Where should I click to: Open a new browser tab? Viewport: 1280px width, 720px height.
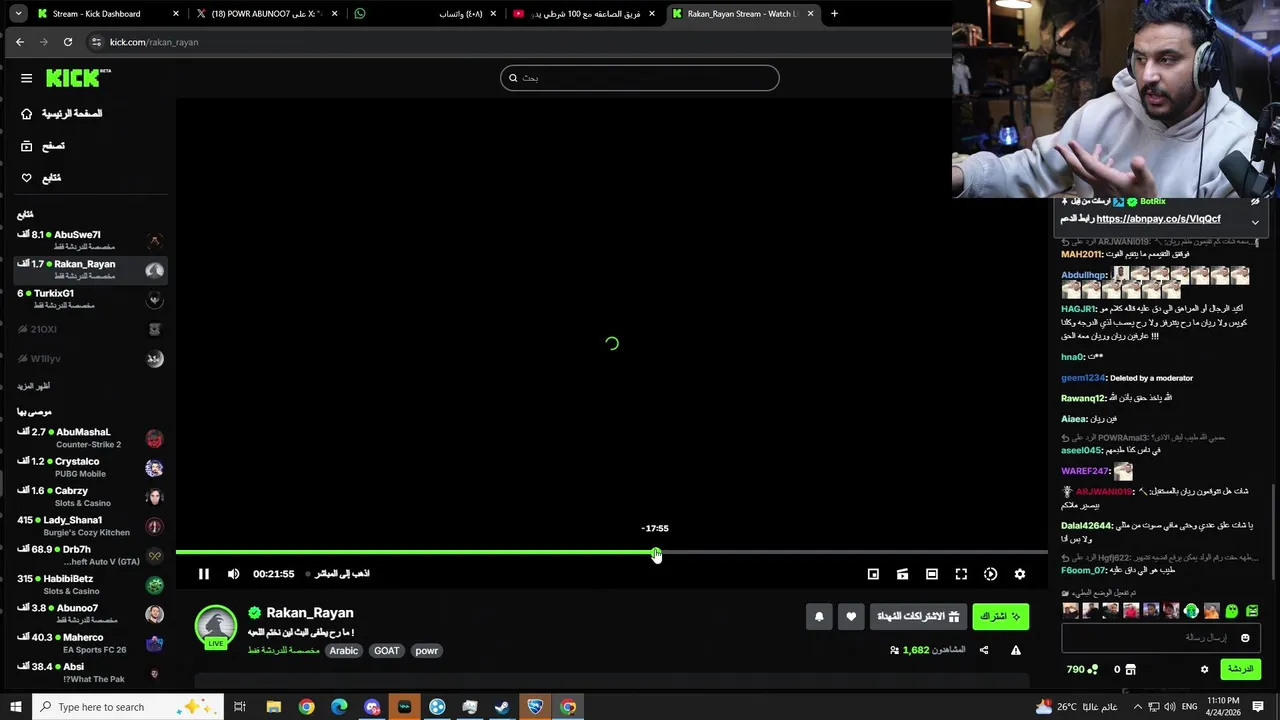835,14
